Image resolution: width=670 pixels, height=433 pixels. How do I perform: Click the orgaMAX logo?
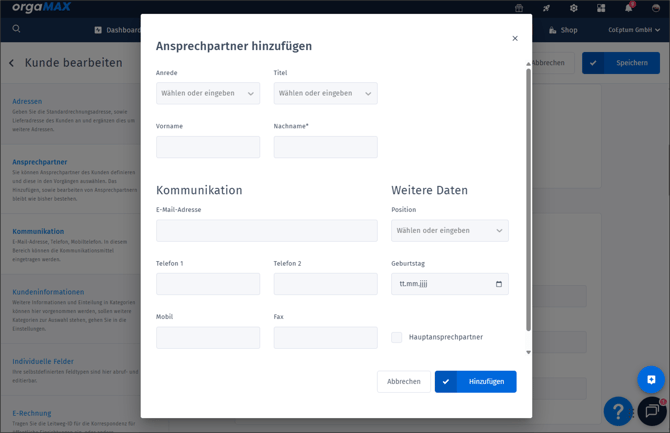pyautogui.click(x=41, y=7)
